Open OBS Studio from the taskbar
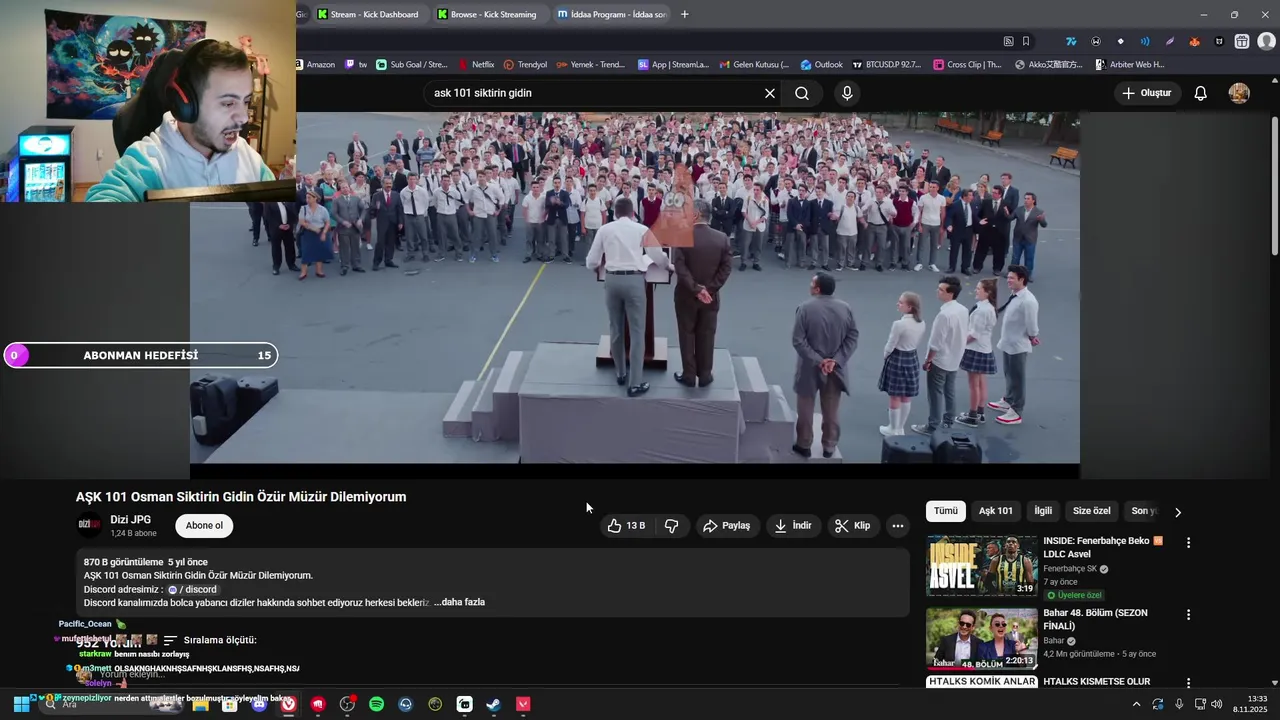This screenshot has height=720, width=1280. [x=347, y=704]
